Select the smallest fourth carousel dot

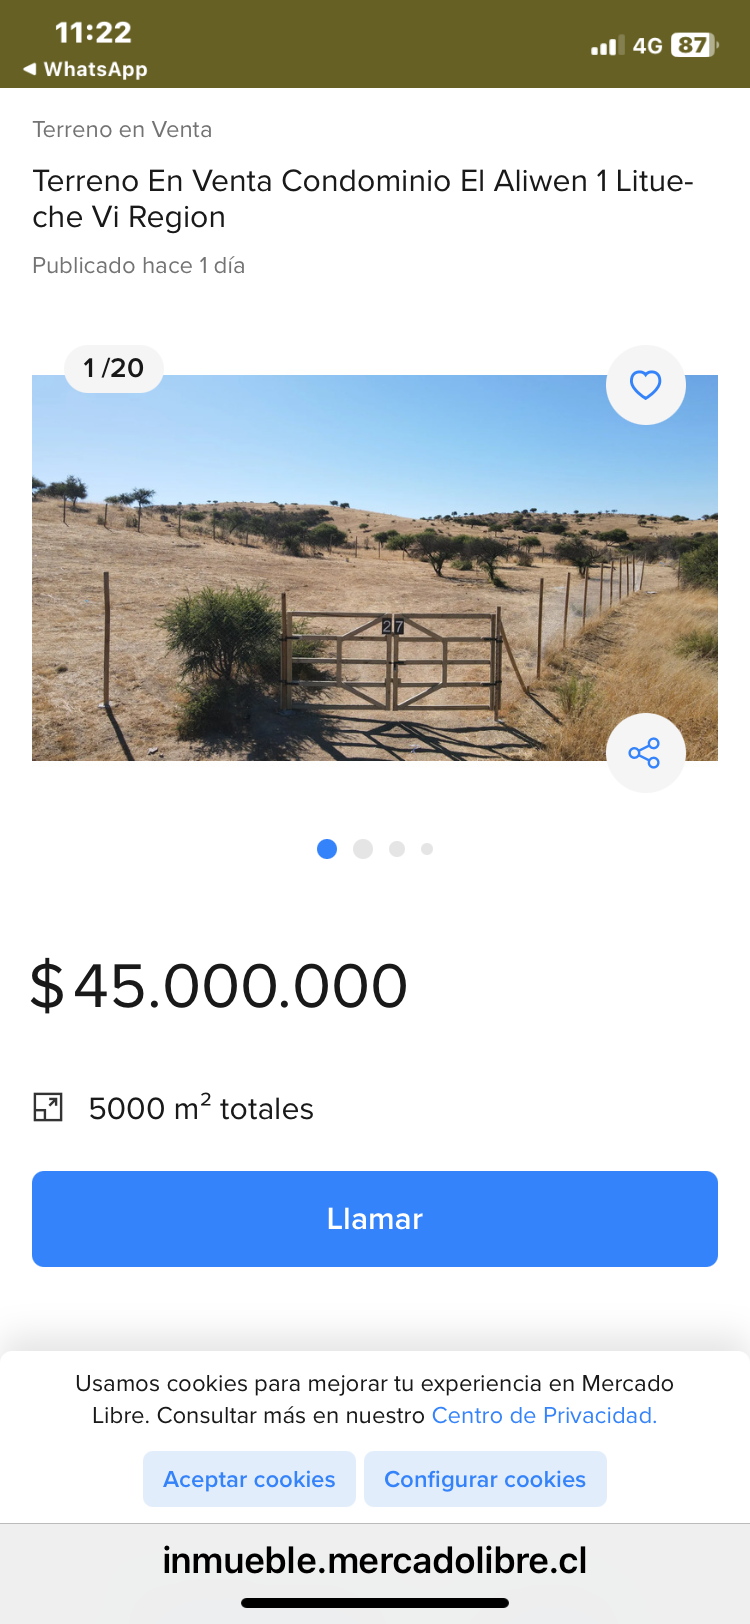427,849
